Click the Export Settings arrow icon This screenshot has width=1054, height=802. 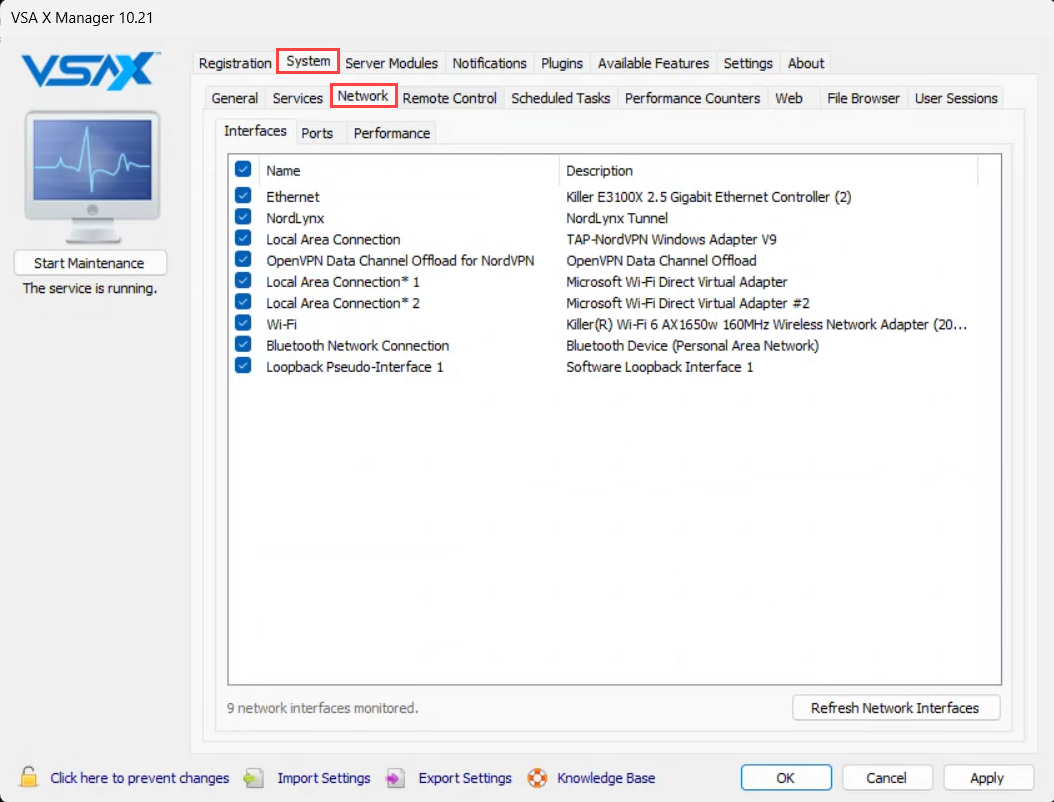click(x=395, y=778)
